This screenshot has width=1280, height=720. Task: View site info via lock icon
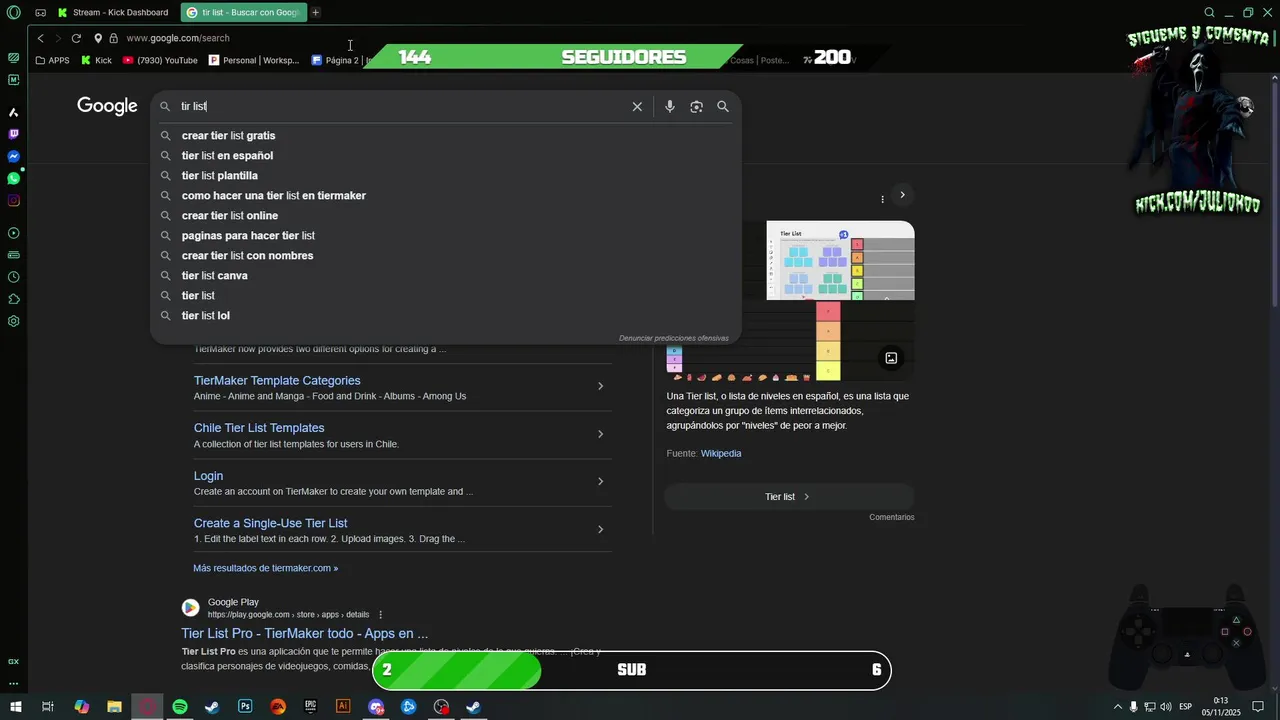pyautogui.click(x=113, y=38)
